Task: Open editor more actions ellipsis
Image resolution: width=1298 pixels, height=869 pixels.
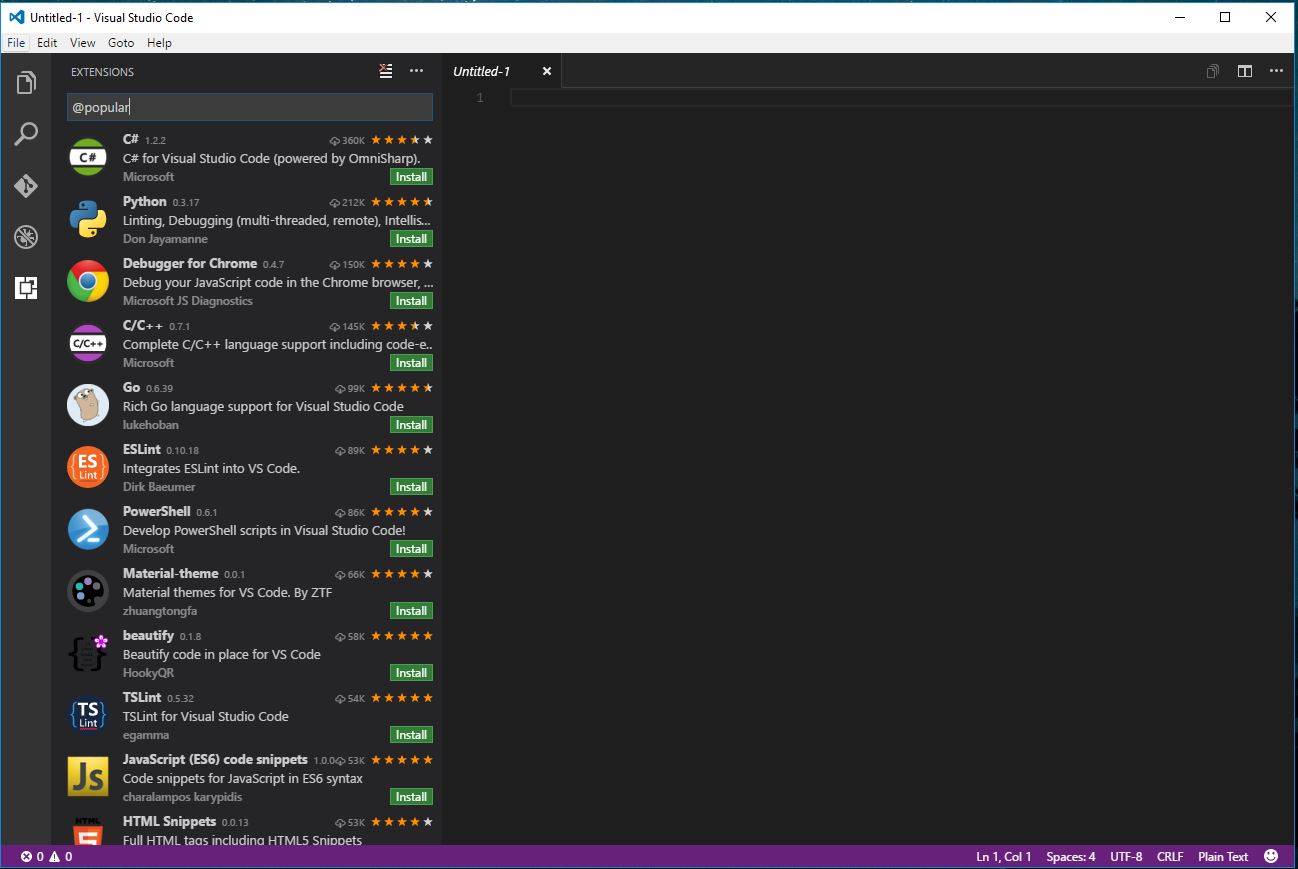Action: (x=1276, y=71)
